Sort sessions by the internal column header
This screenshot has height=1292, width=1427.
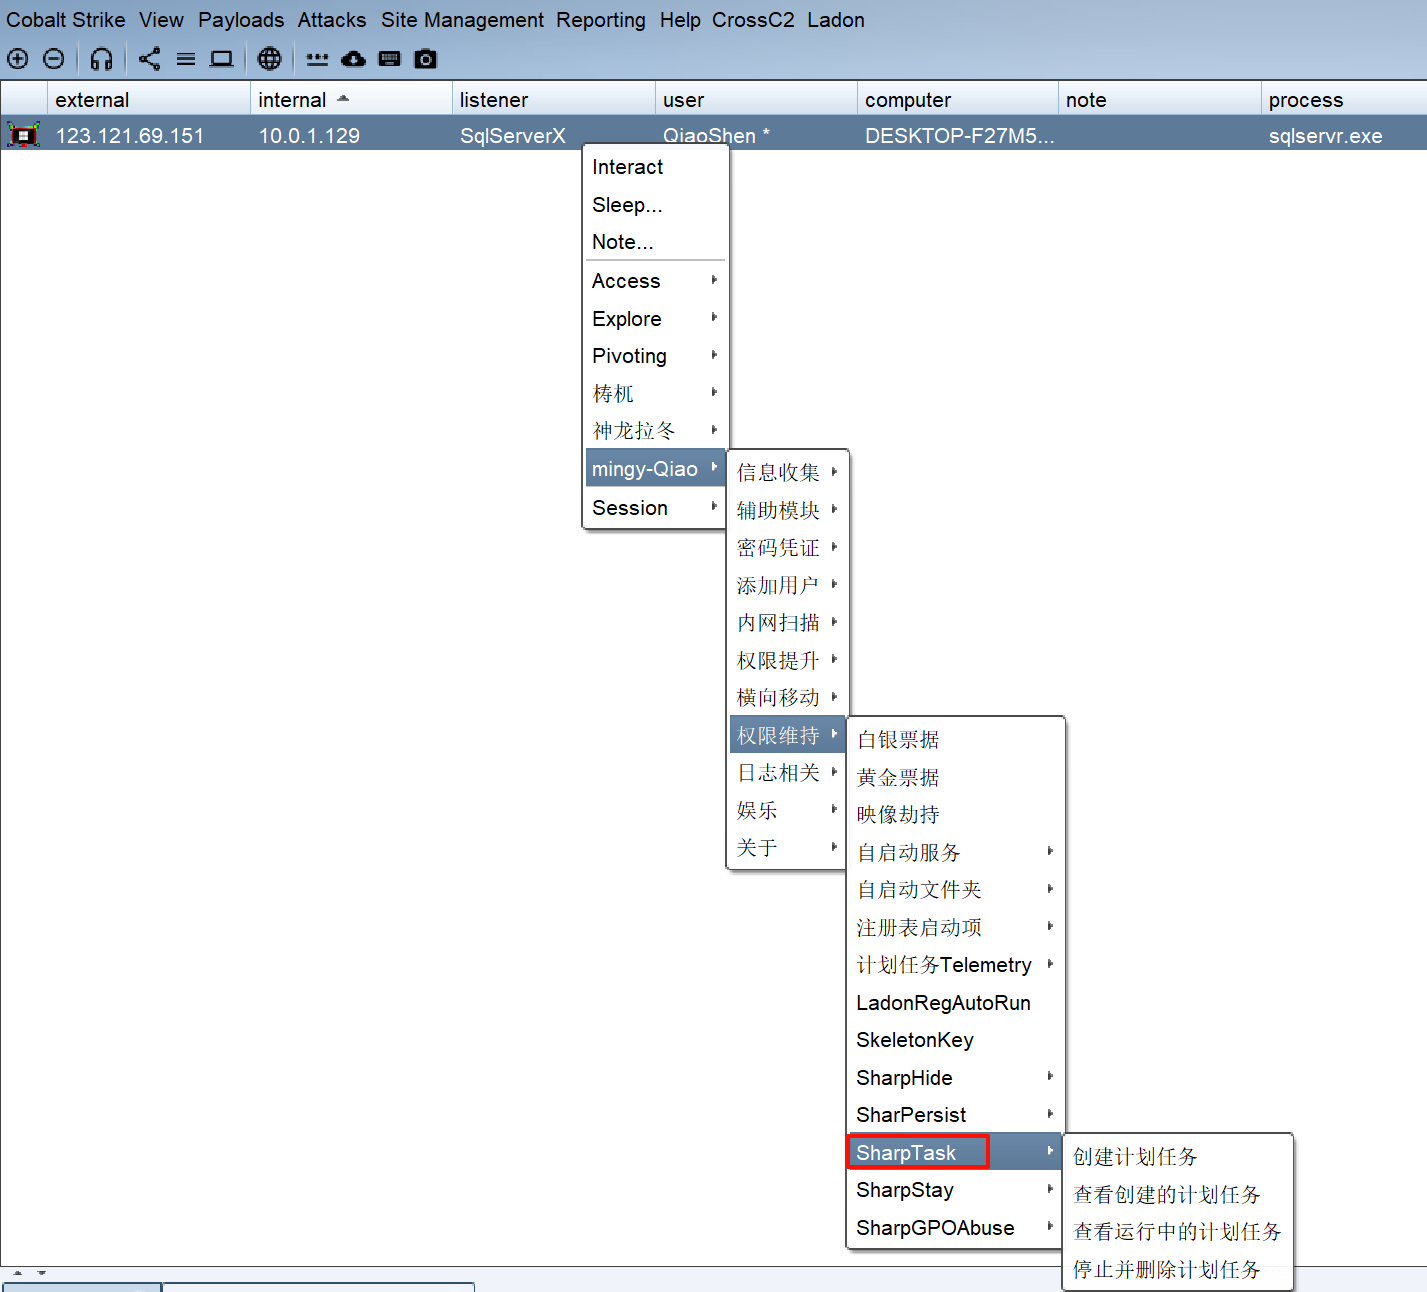(x=292, y=100)
